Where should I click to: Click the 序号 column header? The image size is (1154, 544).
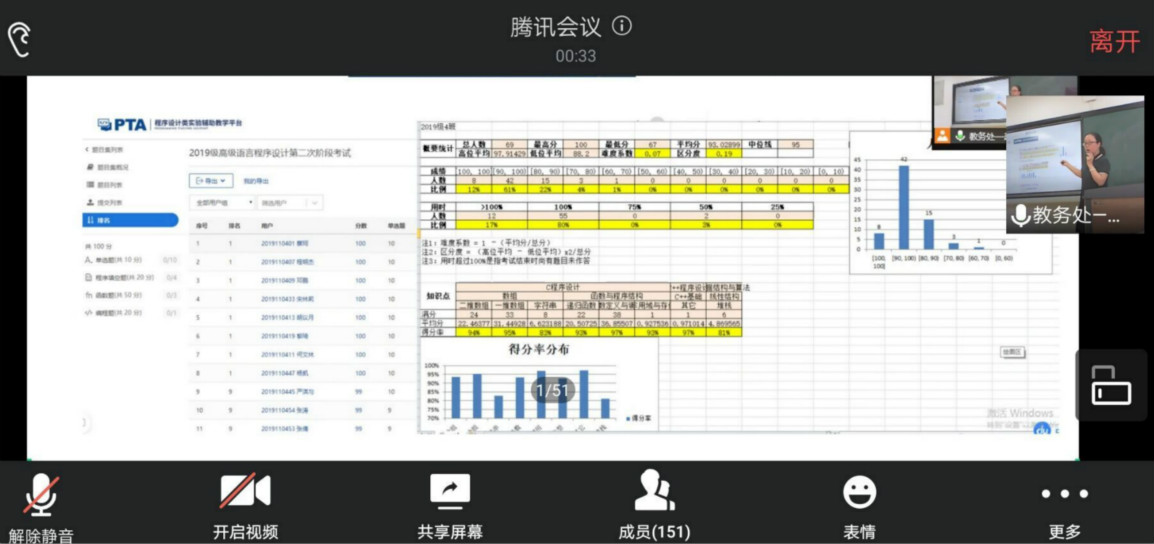pyautogui.click(x=201, y=226)
